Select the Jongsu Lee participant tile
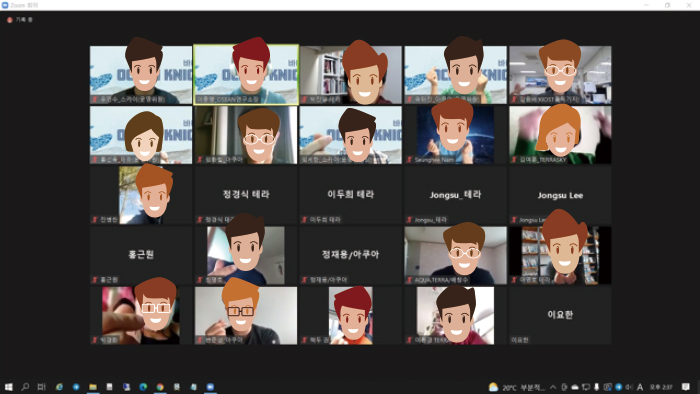The width and height of the screenshot is (700, 394). (560, 195)
